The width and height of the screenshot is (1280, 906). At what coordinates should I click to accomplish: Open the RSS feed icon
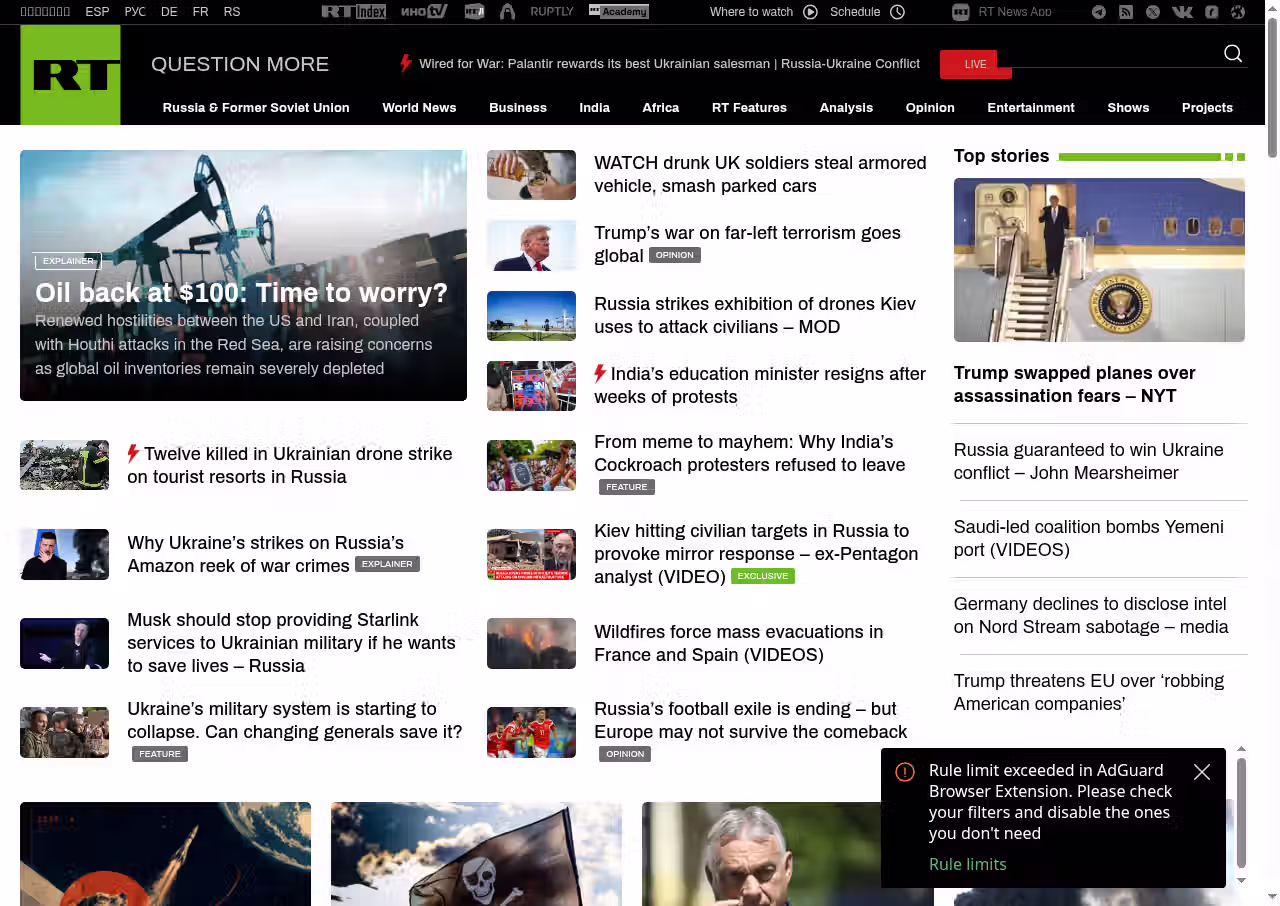tap(1126, 12)
